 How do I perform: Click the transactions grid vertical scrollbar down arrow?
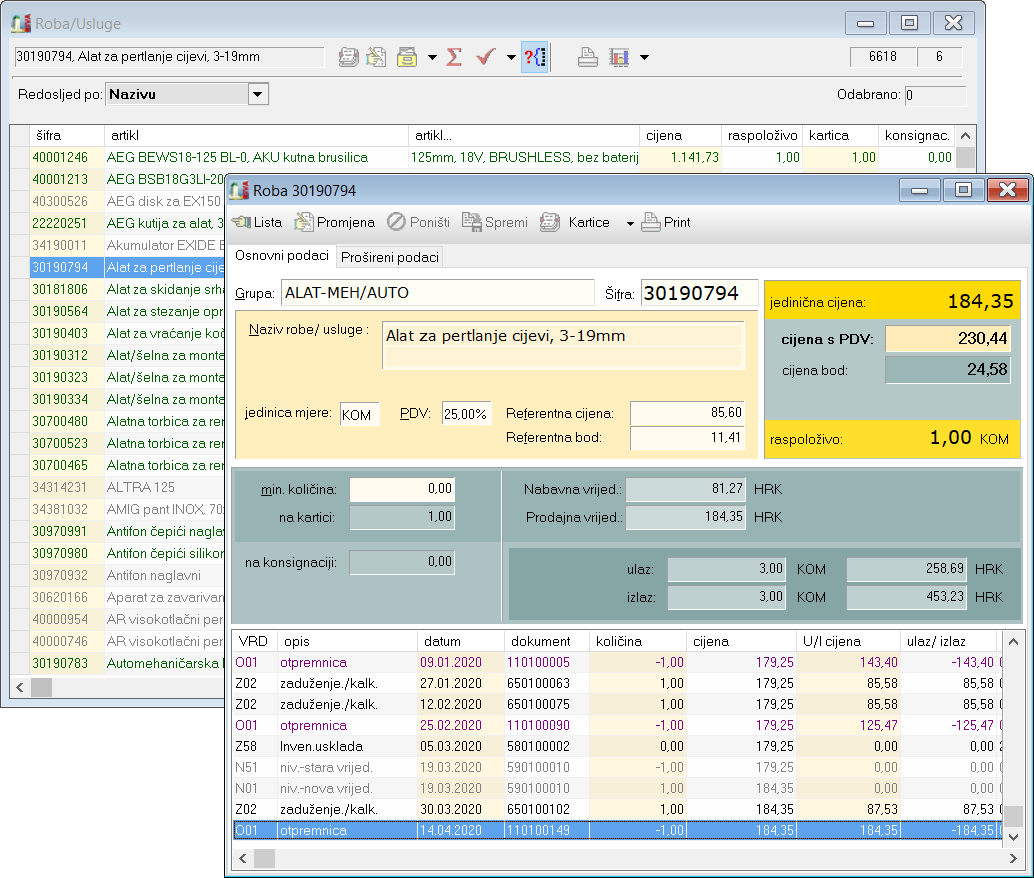[x=1015, y=837]
